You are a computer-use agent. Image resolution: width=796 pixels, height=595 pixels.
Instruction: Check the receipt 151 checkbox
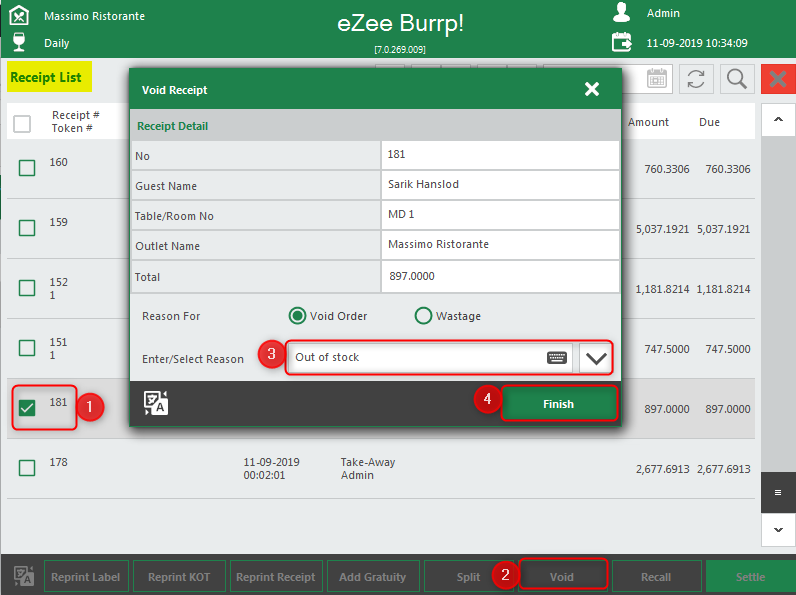coord(27,348)
